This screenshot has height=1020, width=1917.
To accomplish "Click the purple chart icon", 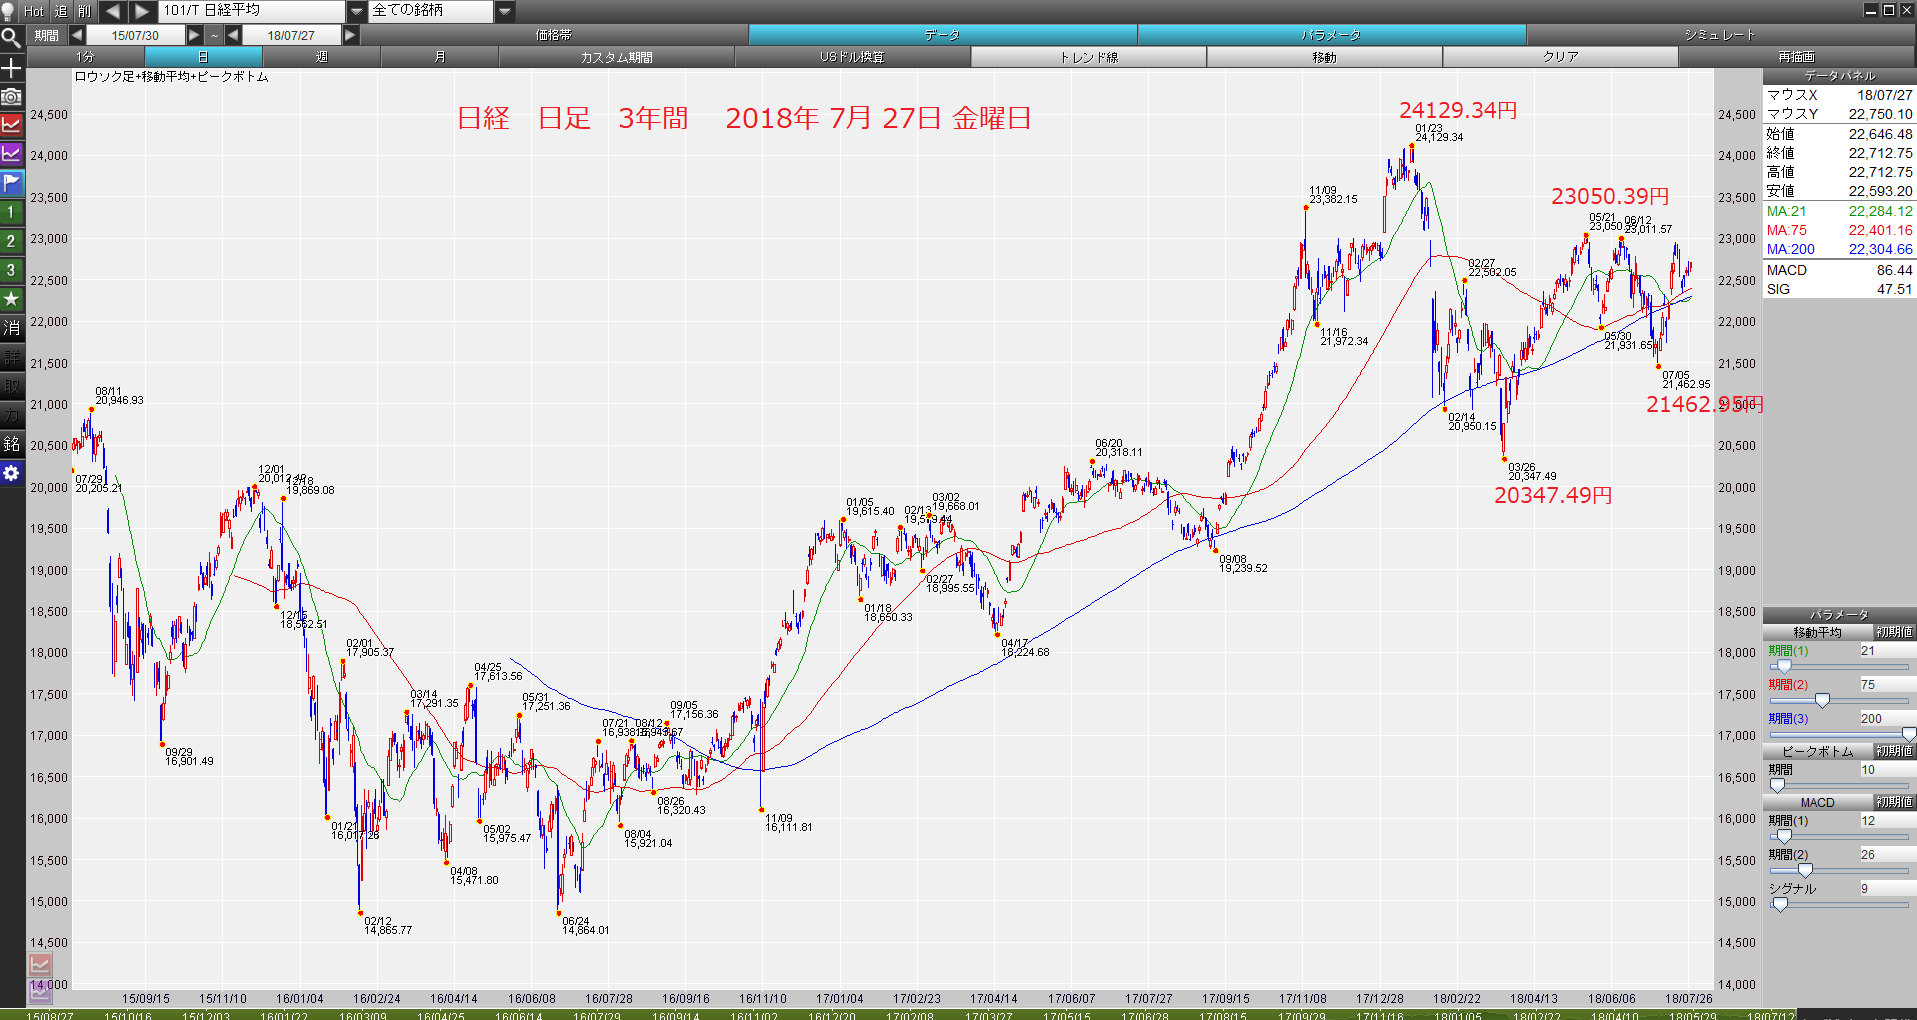I will (x=11, y=154).
